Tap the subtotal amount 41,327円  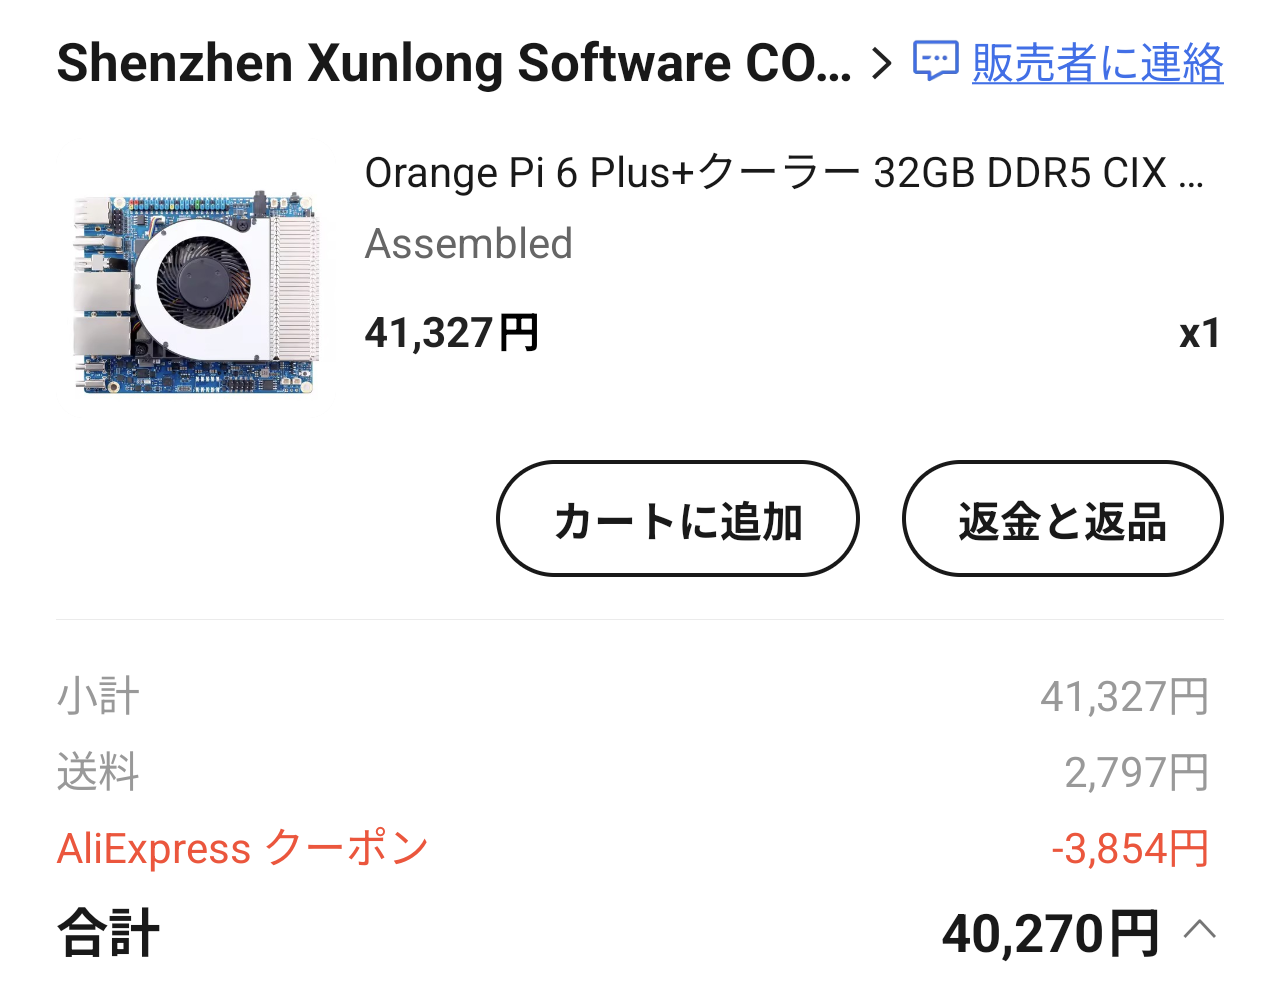coord(1125,697)
